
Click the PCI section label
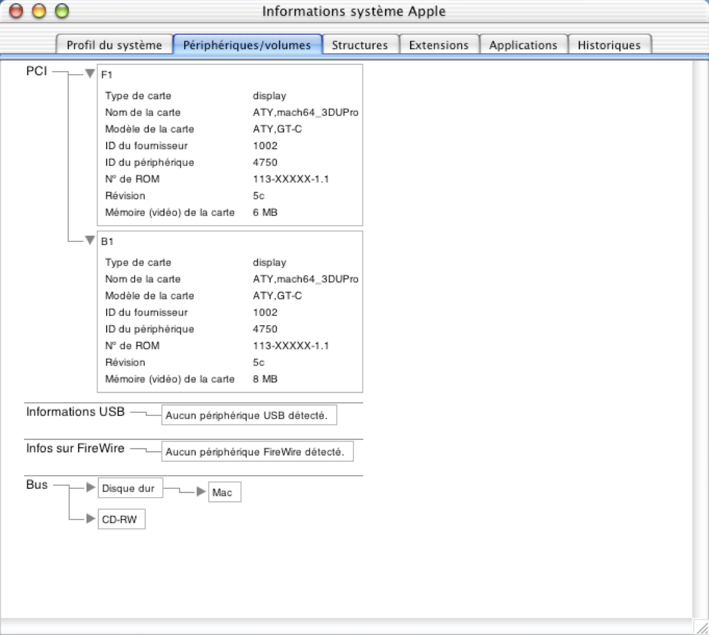(37, 71)
